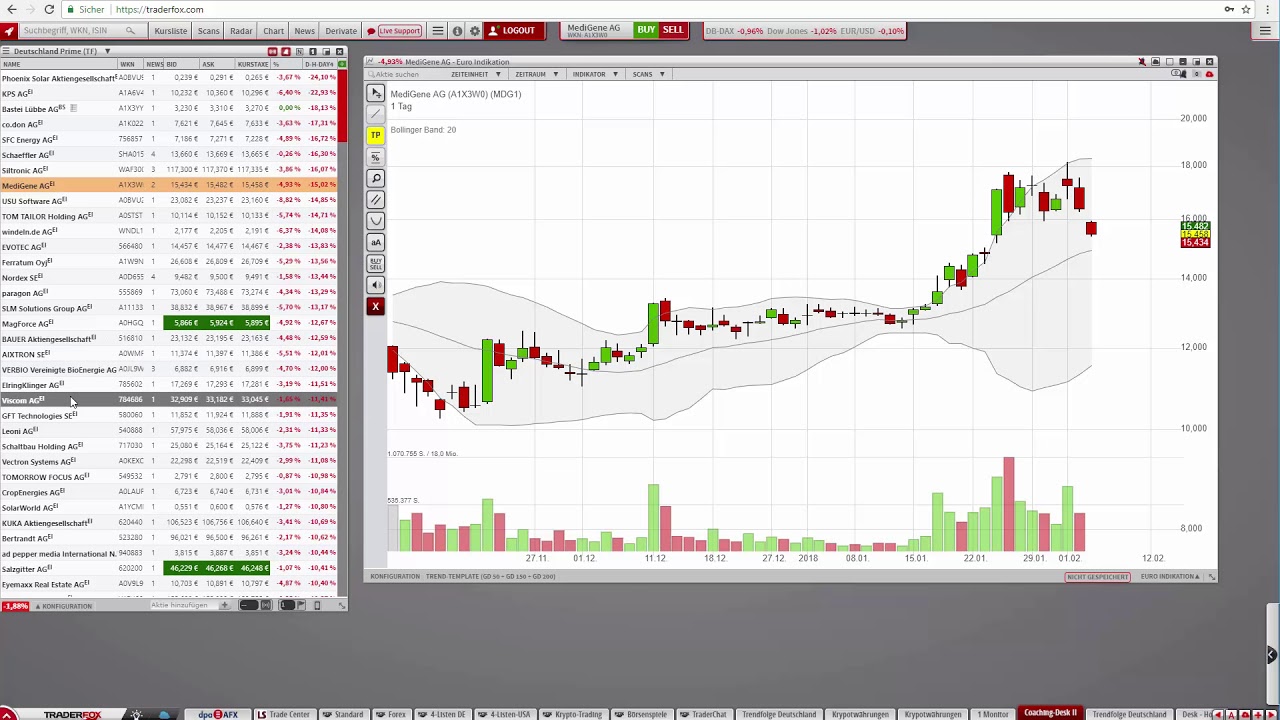
Task: Open the settings gear in top toolbar
Action: tap(475, 31)
